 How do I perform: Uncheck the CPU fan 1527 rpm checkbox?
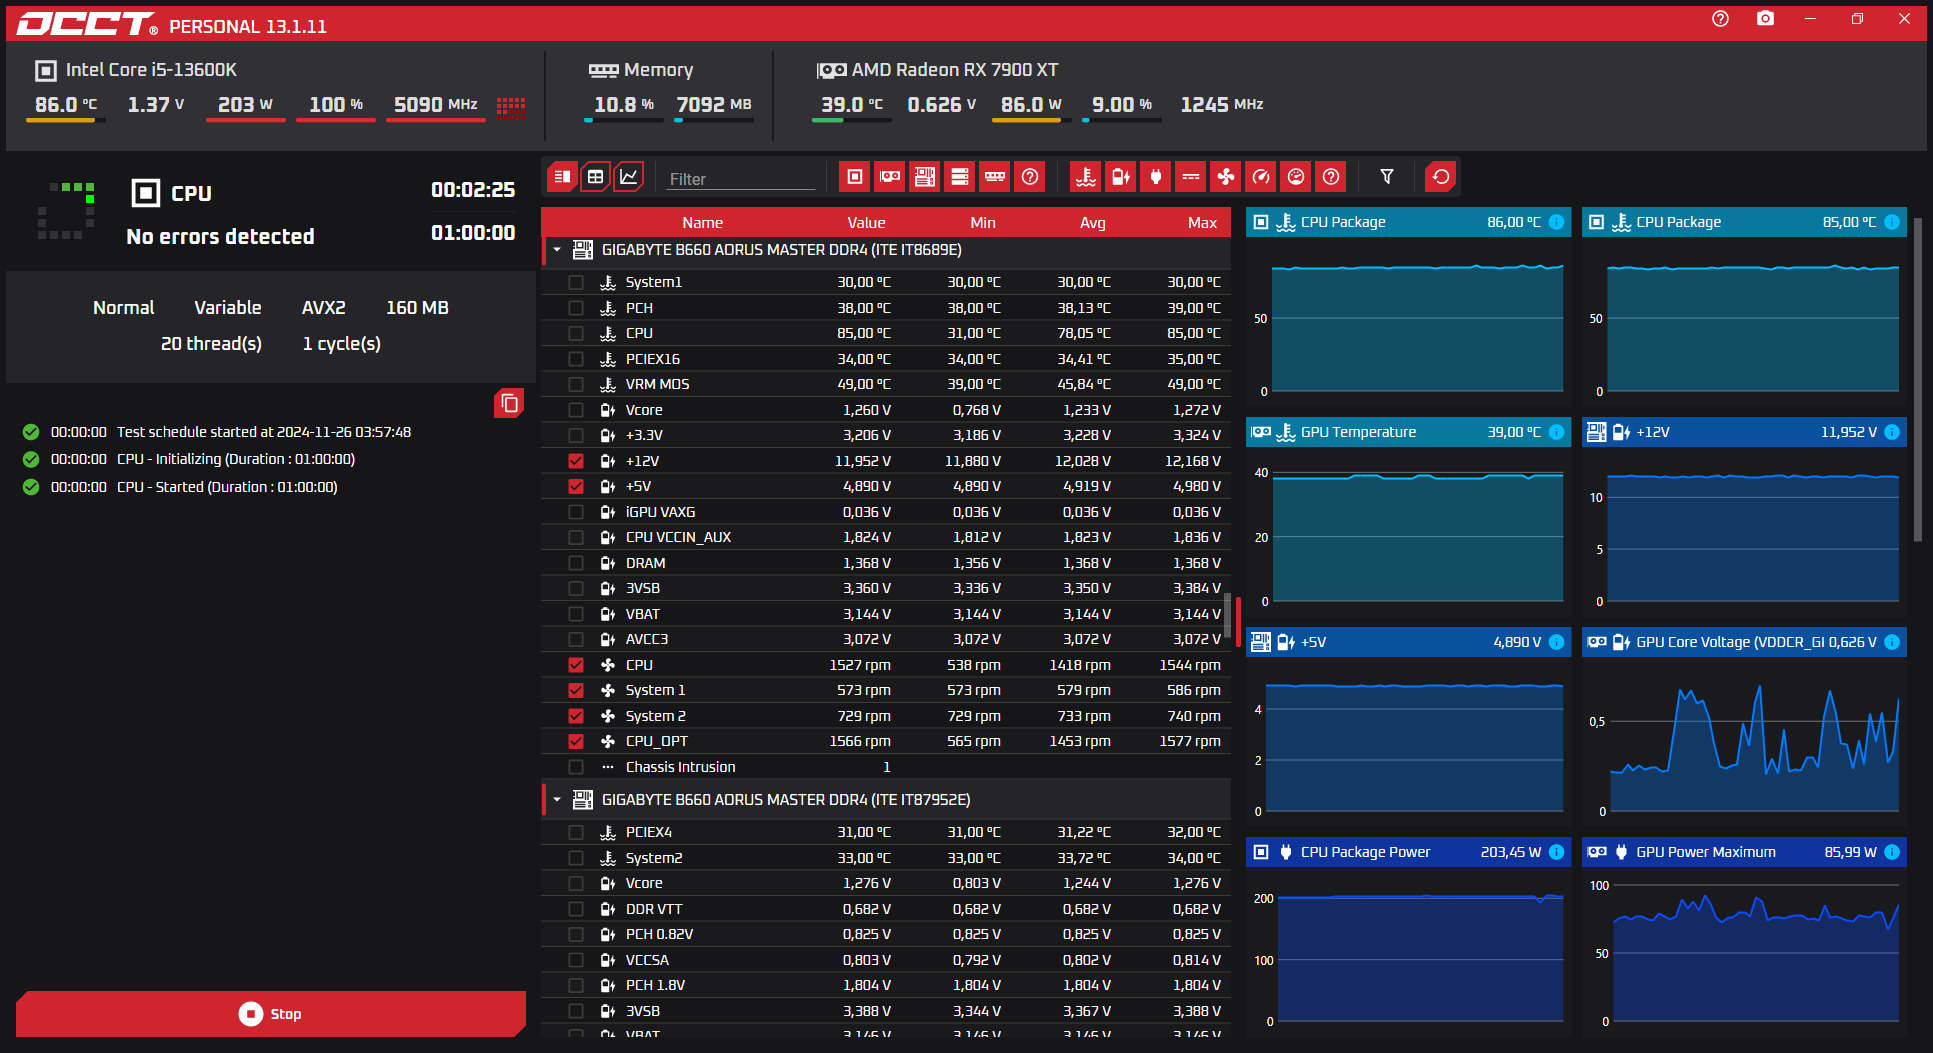pyautogui.click(x=576, y=665)
